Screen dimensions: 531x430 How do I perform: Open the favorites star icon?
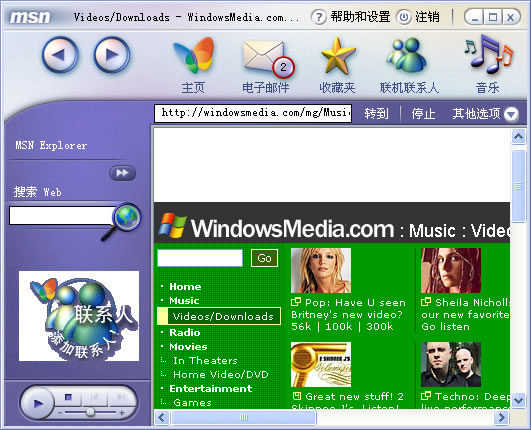(x=338, y=56)
